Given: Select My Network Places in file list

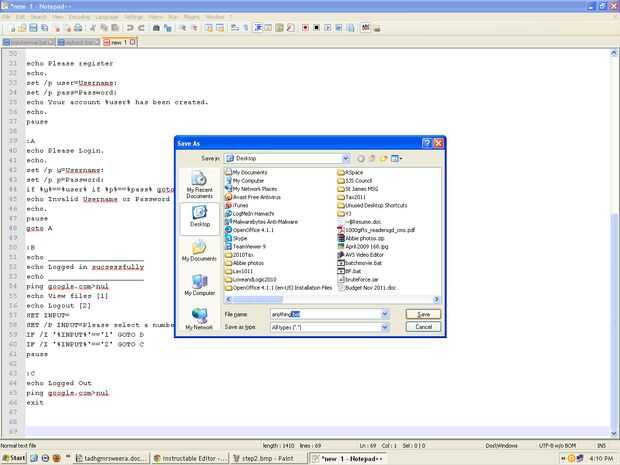Looking at the screenshot, I should 251,189.
